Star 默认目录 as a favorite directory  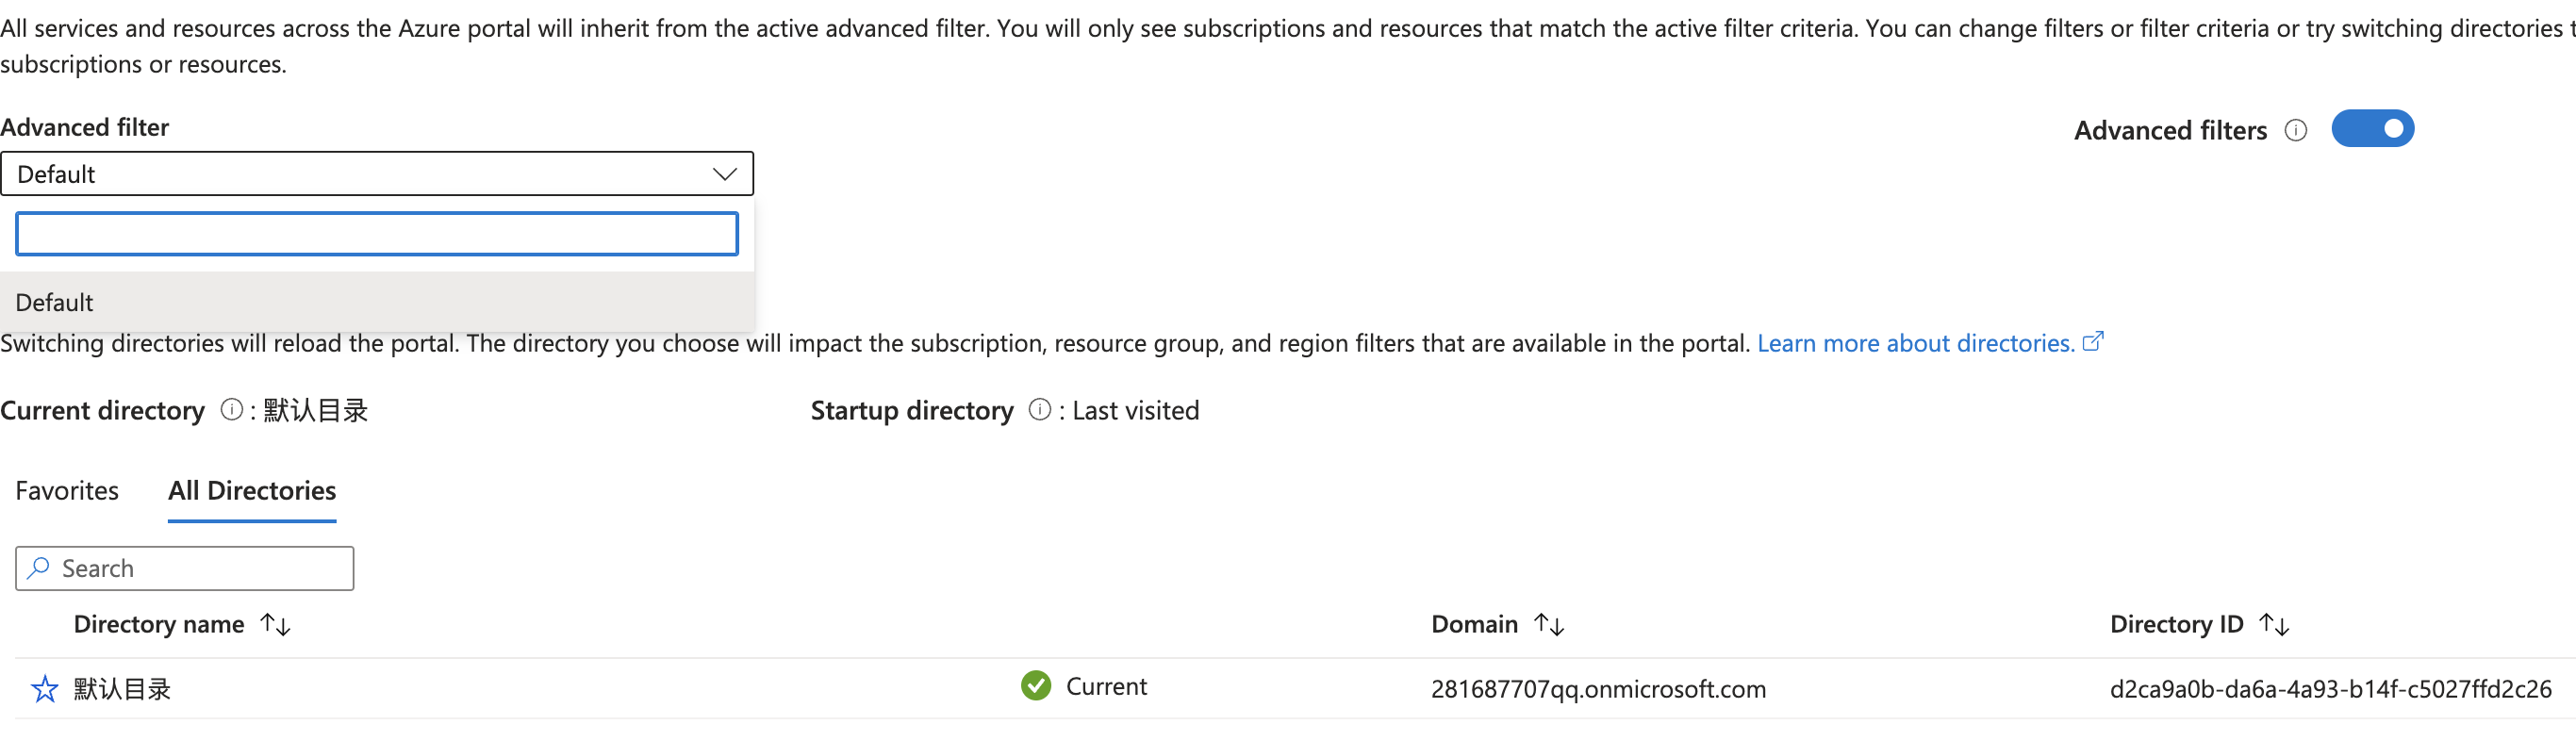pos(44,687)
